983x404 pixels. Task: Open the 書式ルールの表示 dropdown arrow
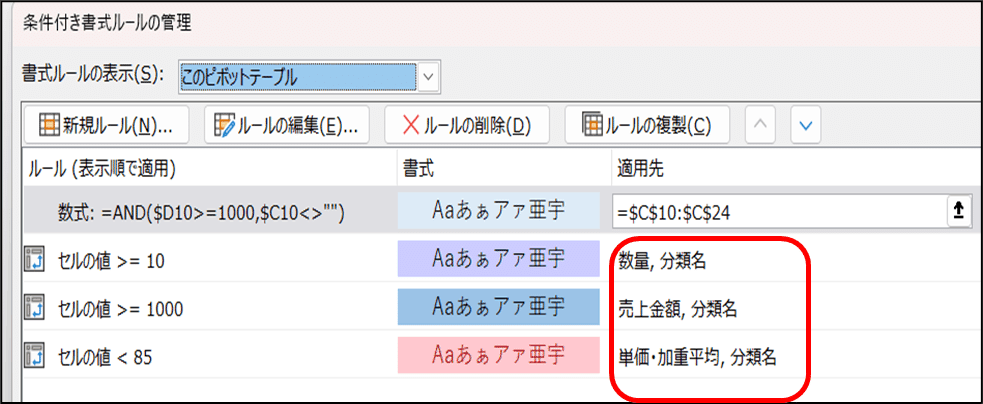[x=428, y=76]
